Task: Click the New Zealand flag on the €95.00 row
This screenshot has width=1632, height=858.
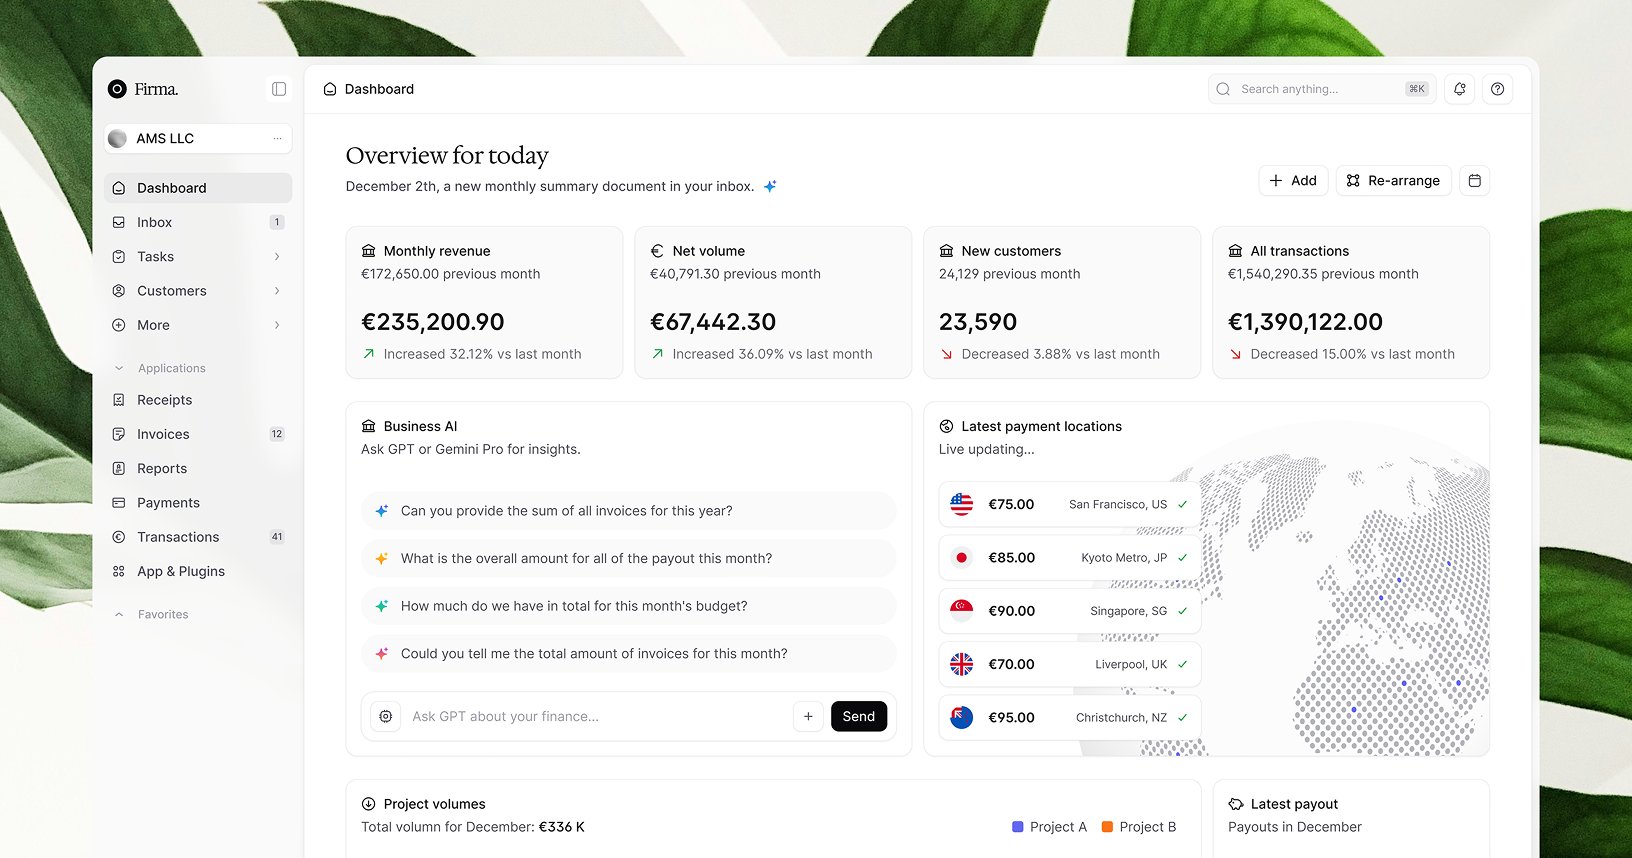Action: (x=962, y=717)
